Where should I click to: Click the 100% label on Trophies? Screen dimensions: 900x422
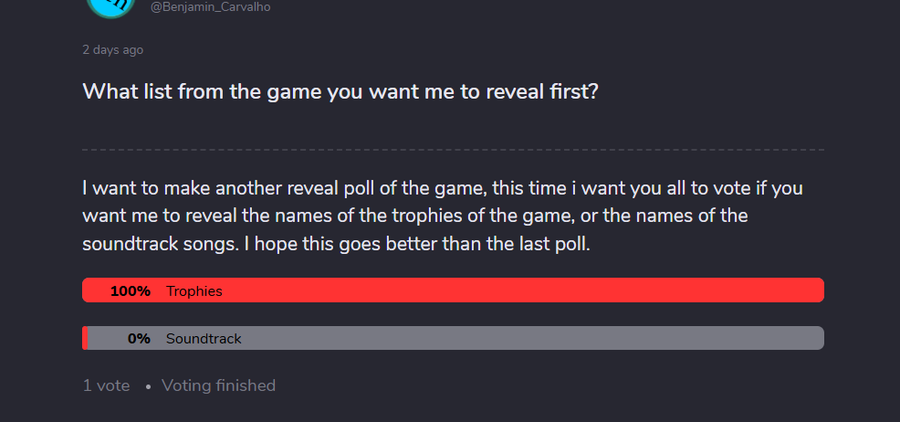pos(130,291)
